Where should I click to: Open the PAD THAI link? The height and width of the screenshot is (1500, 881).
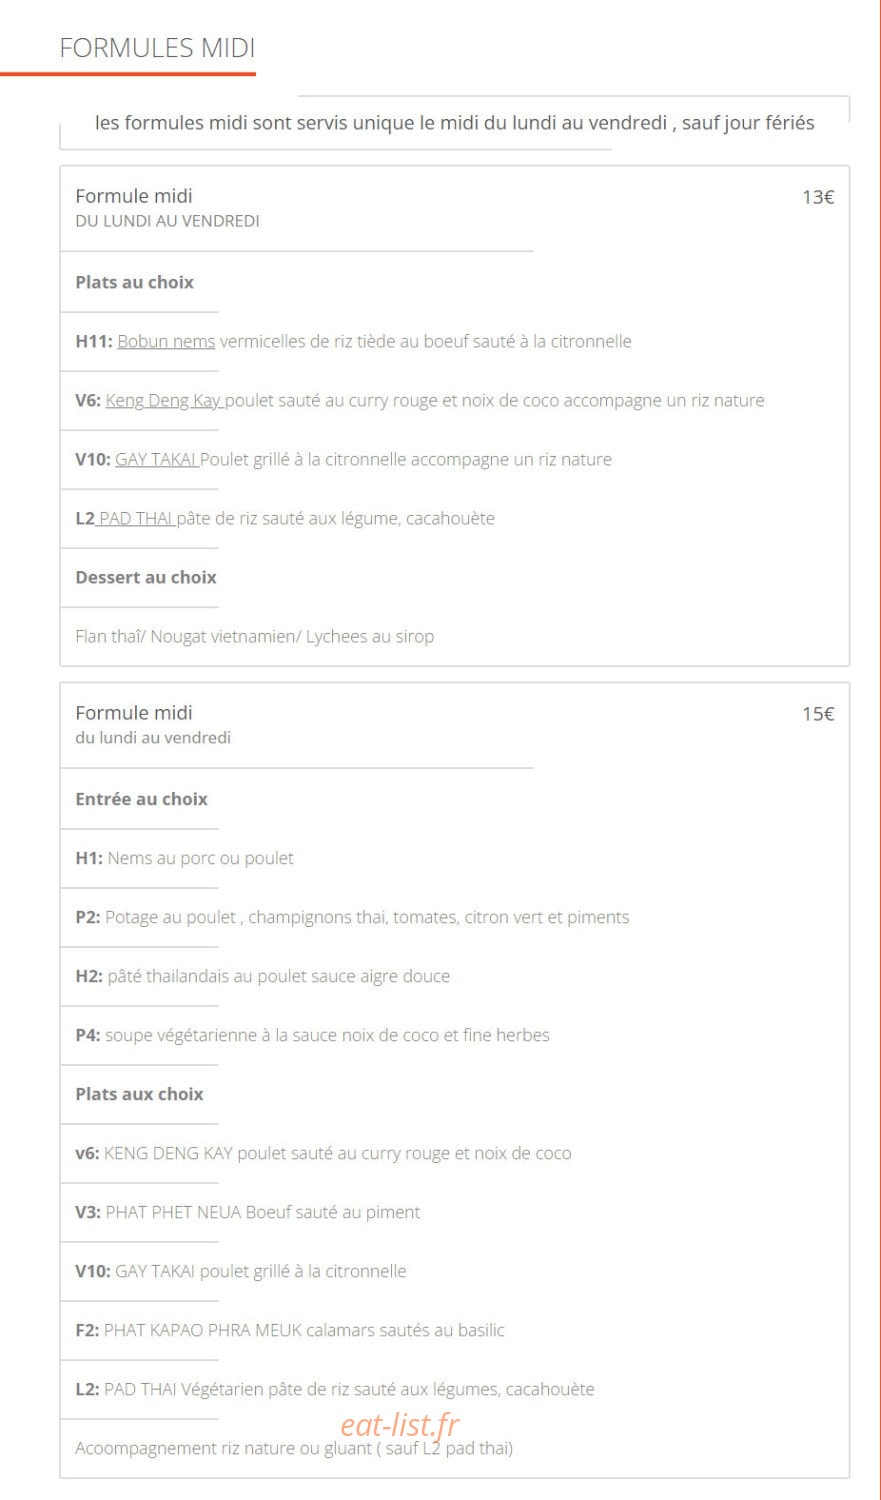tap(134, 518)
